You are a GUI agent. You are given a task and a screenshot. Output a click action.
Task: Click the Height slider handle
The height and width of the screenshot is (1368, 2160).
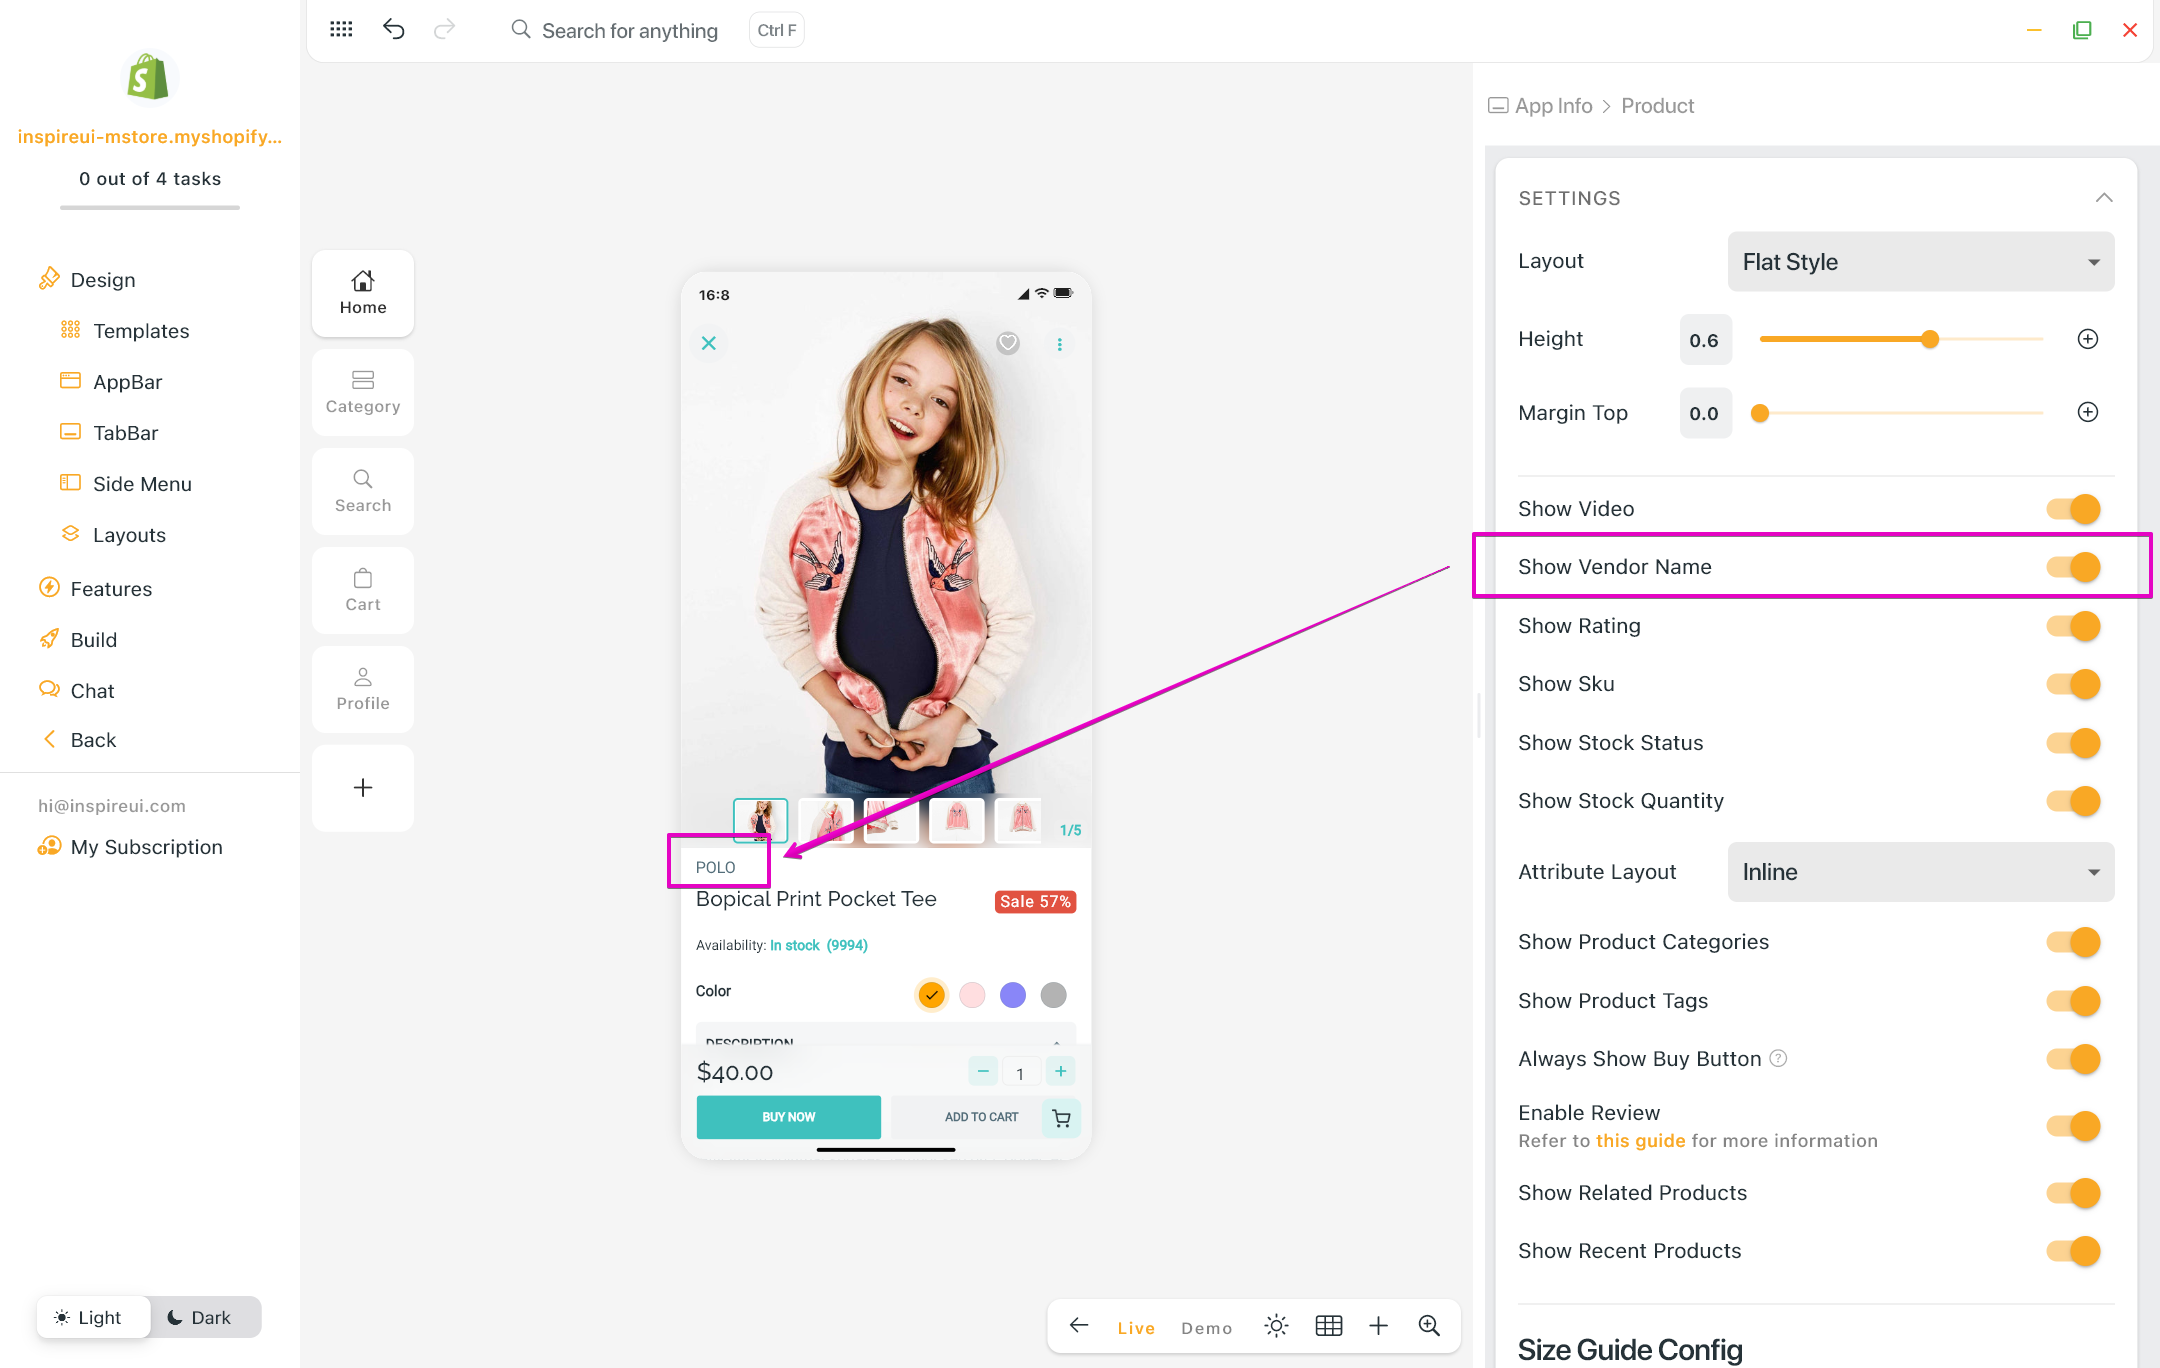coord(1930,339)
